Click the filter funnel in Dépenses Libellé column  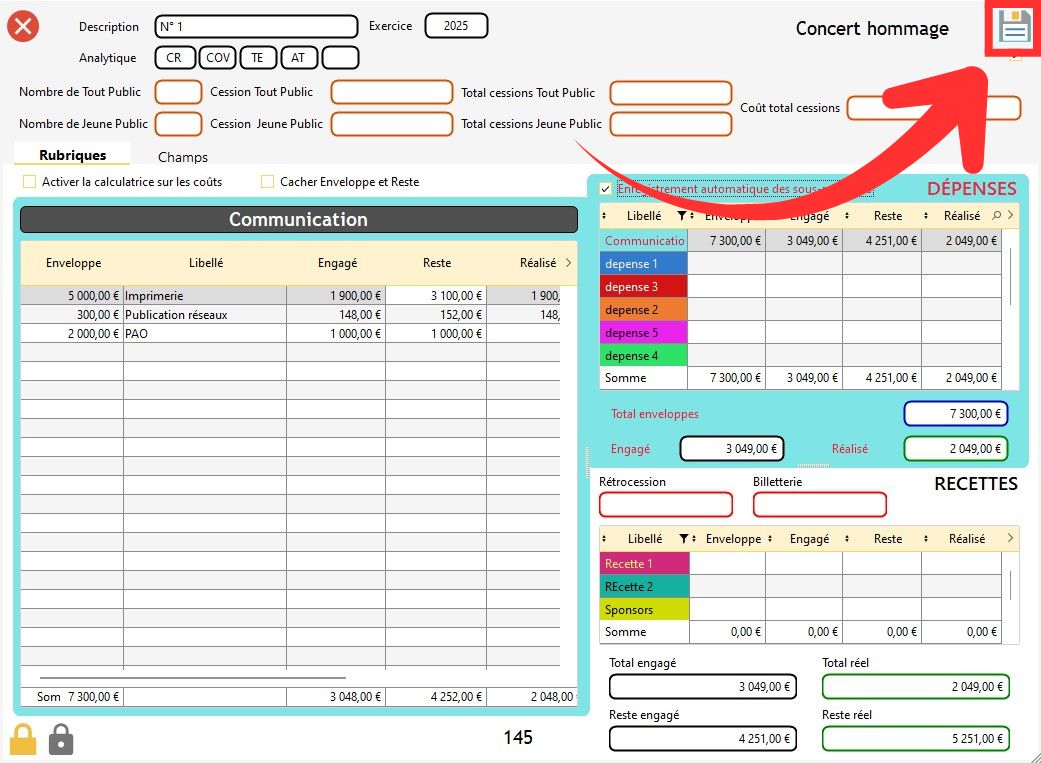(x=682, y=215)
